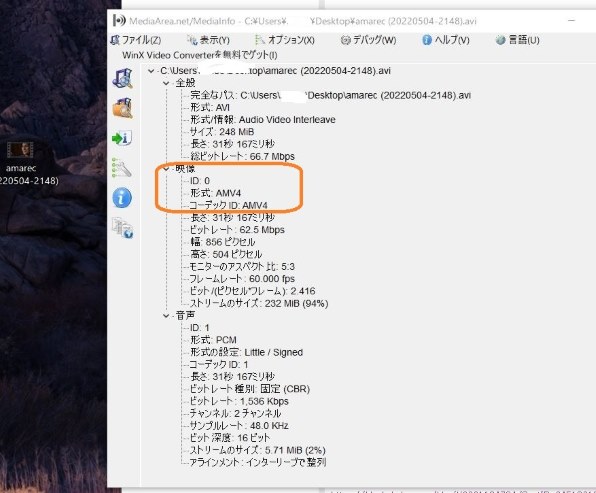Select ビットレート種別: 固定 (CBR) row
Screen dimensions: 596x493
pyautogui.click(x=250, y=389)
